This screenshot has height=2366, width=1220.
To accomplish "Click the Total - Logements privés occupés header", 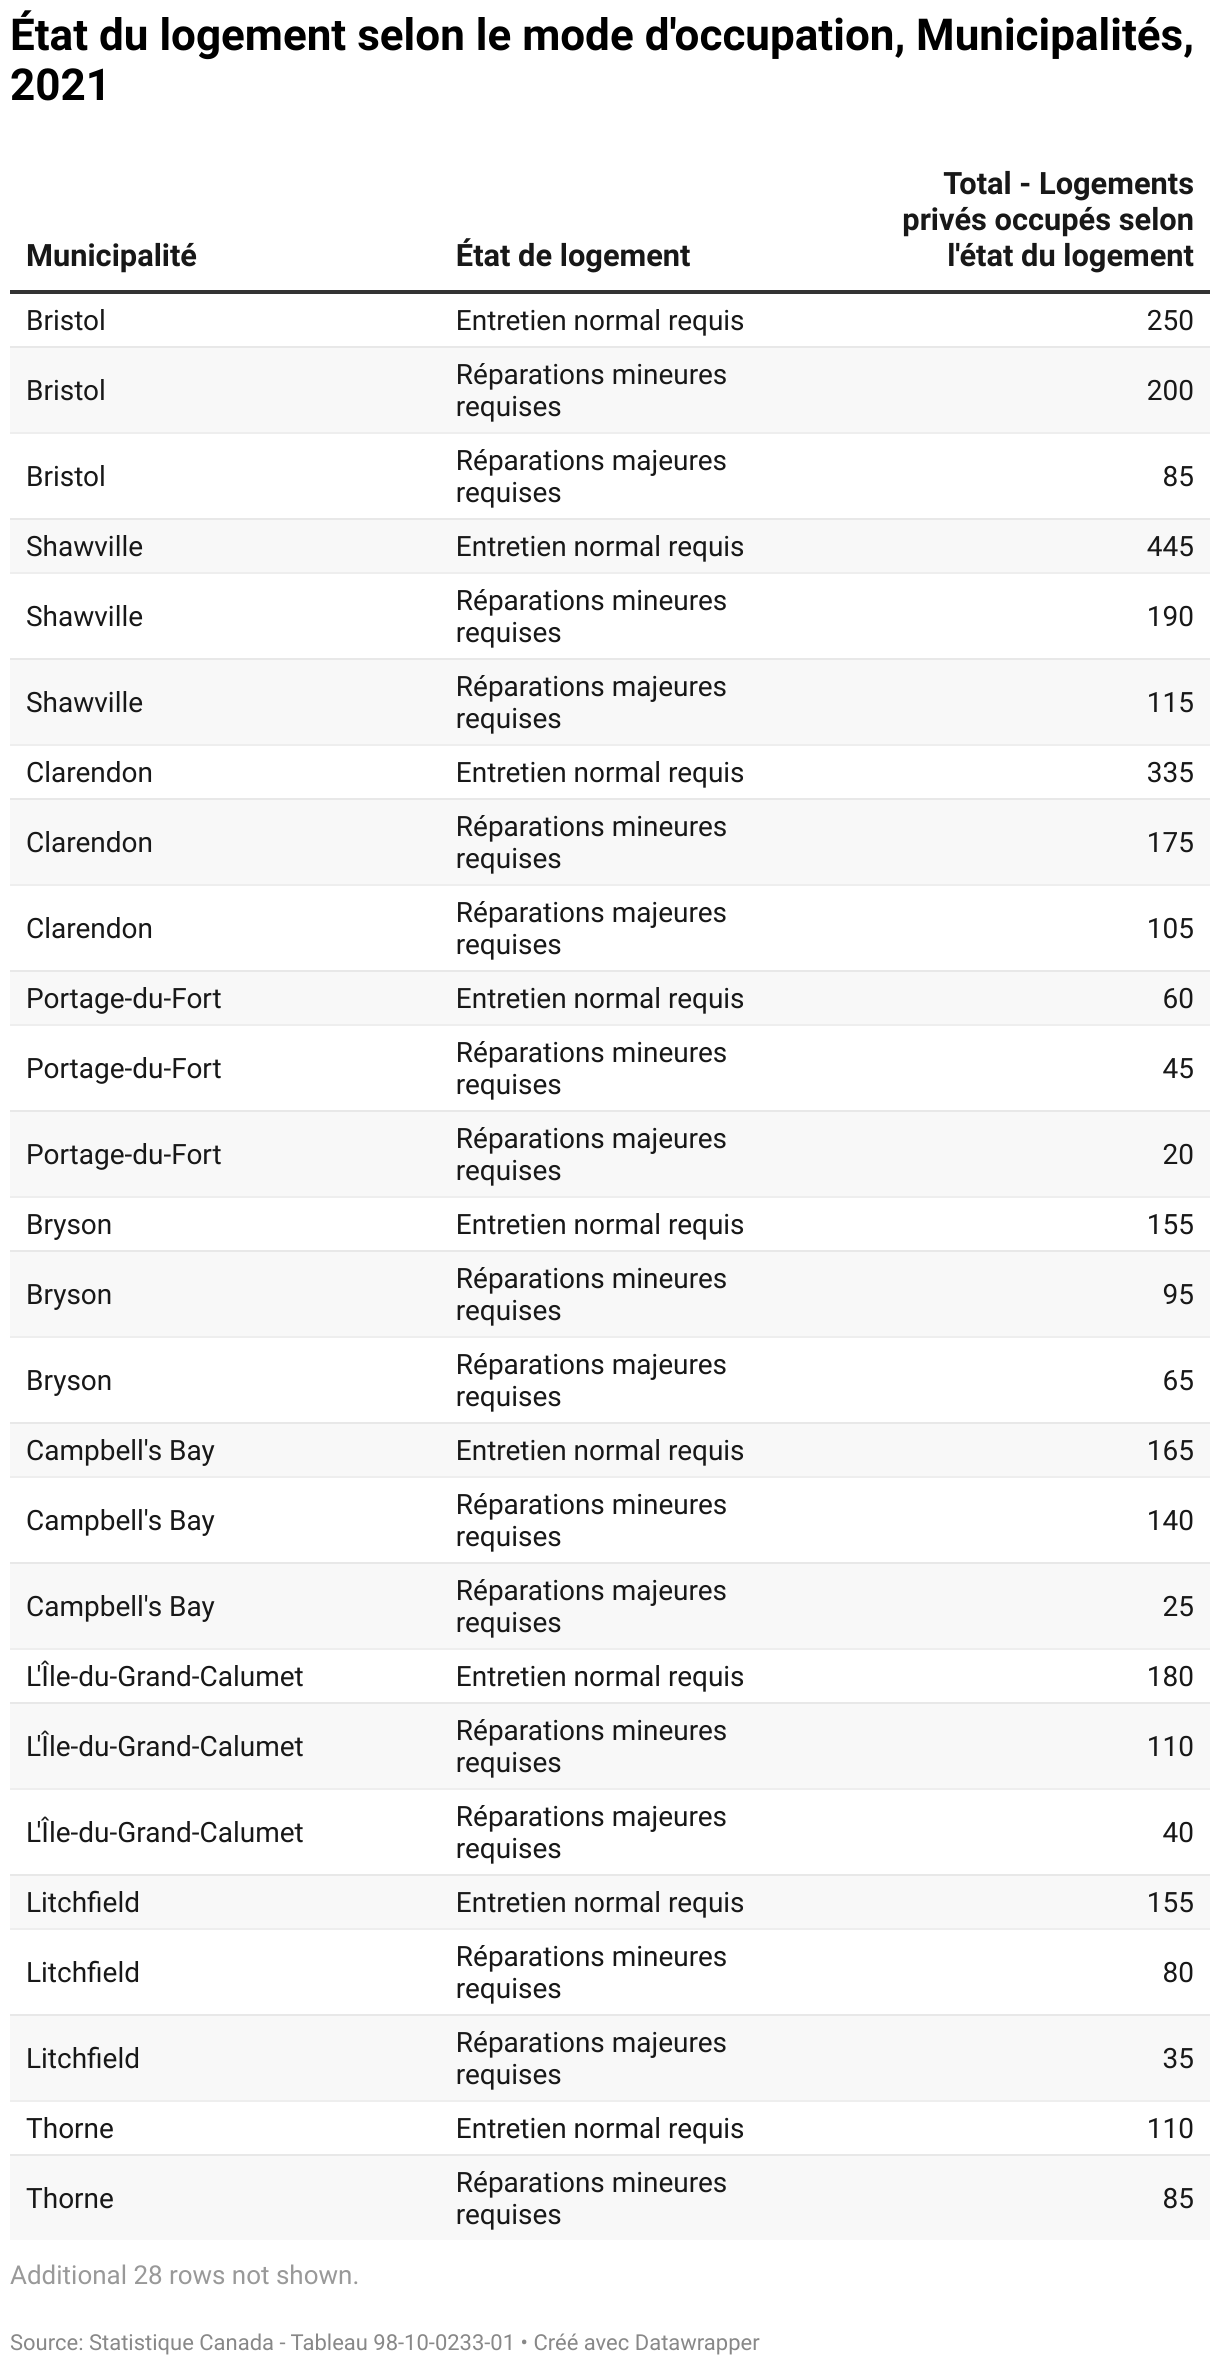I will [1047, 220].
